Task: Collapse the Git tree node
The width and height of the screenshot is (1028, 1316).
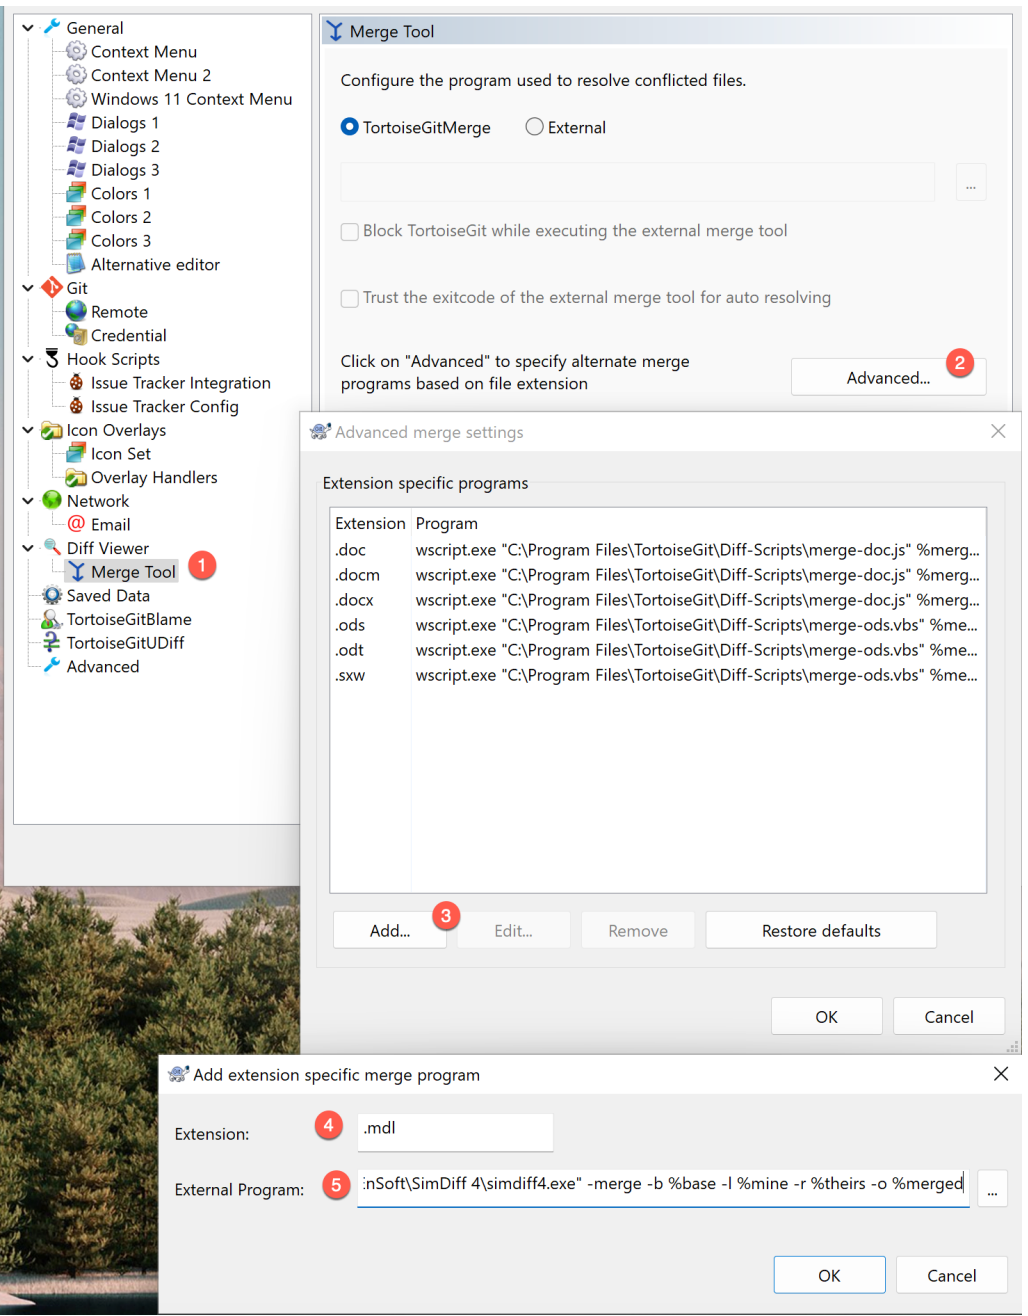Action: tap(28, 288)
